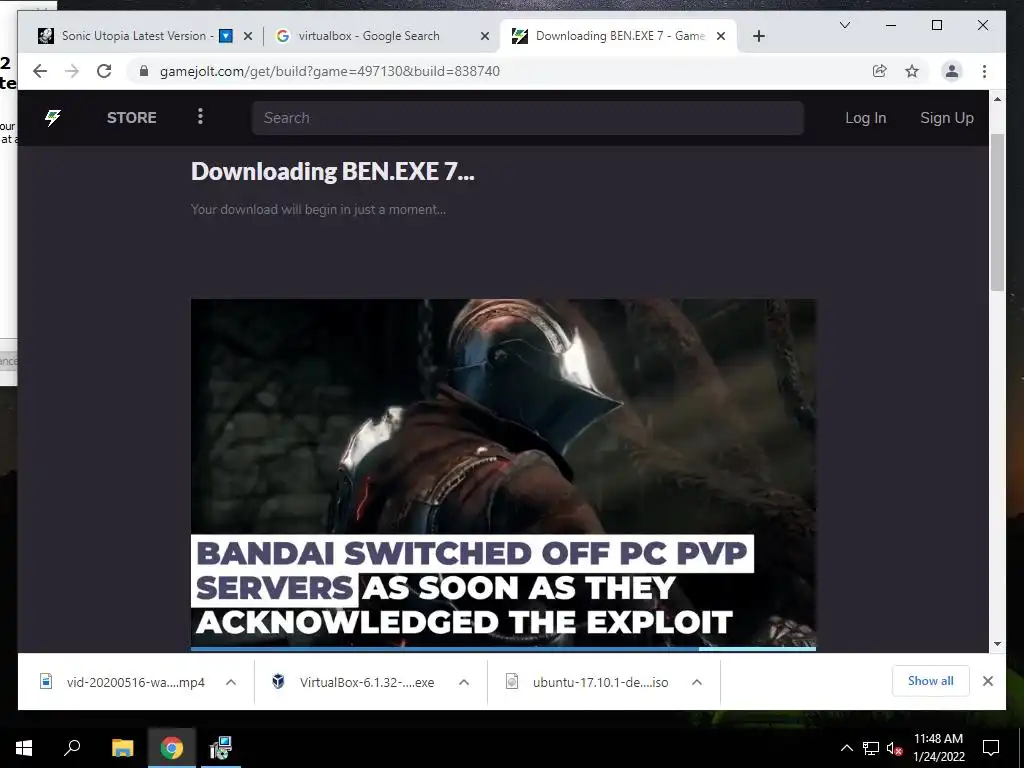This screenshot has height=768, width=1024.
Task: Click Show all downloads
Action: pos(931,681)
